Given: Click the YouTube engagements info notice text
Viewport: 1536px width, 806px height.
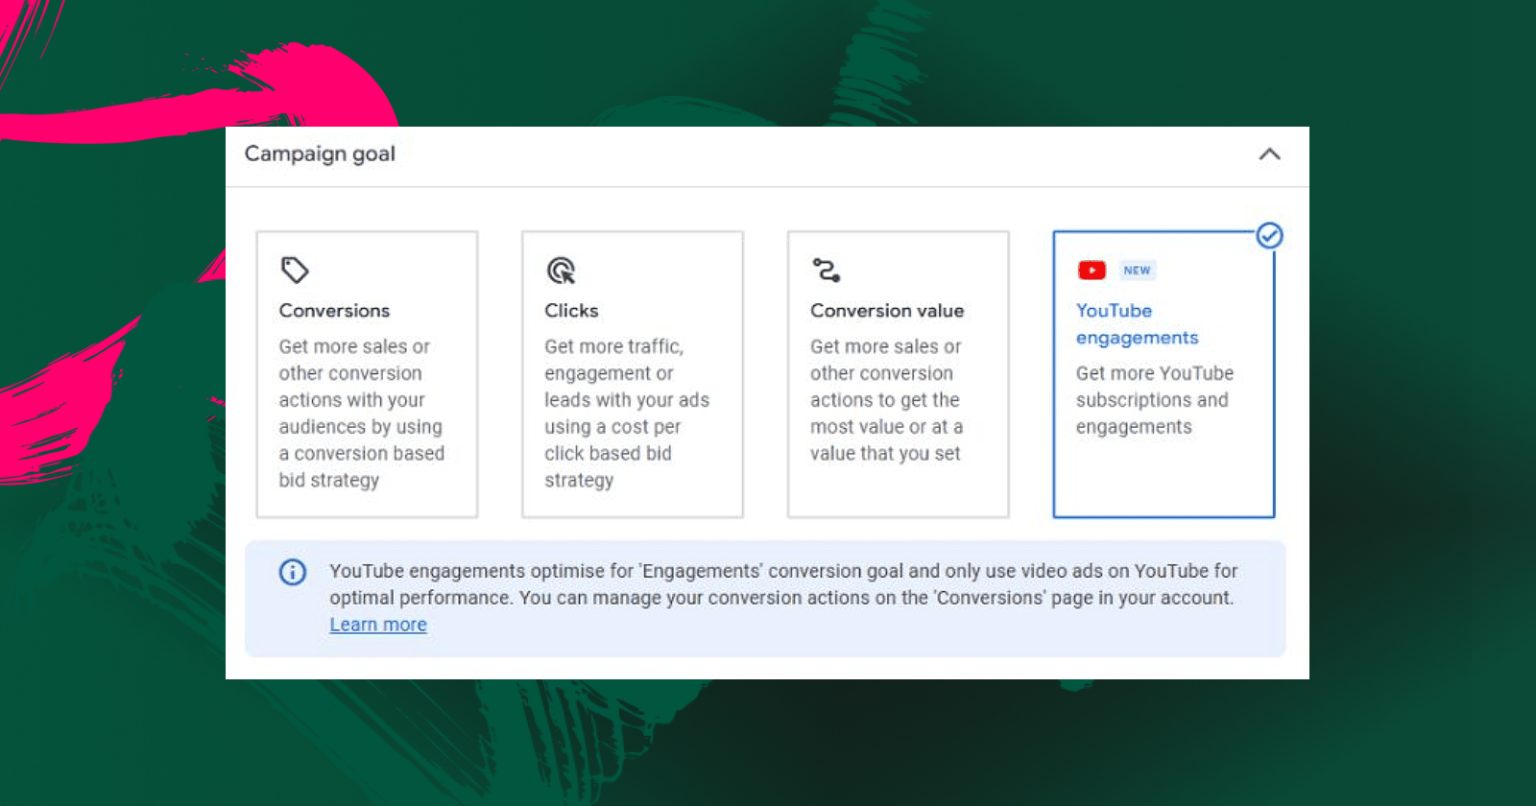Looking at the screenshot, I should (783, 585).
